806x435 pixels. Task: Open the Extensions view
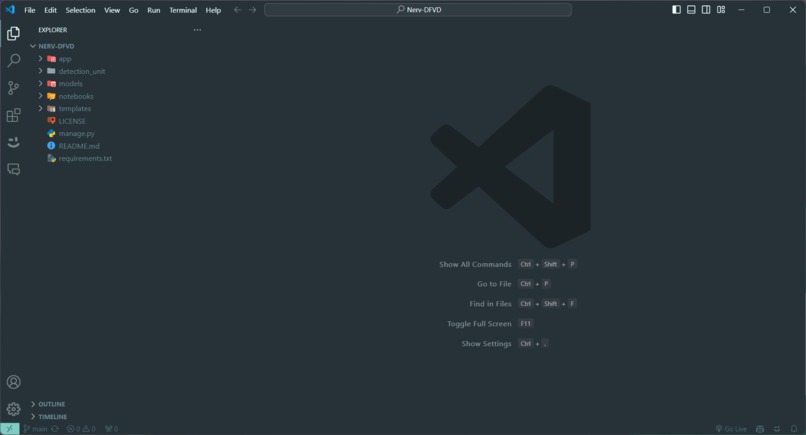pos(13,115)
